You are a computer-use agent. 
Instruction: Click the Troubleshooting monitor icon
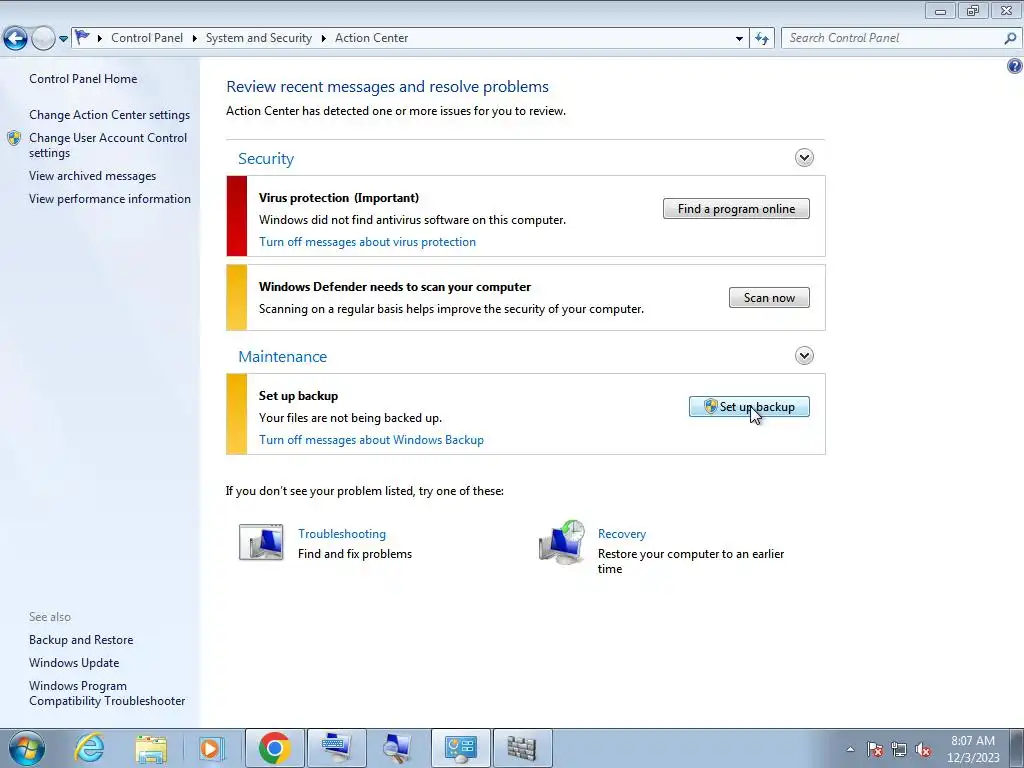tap(261, 542)
